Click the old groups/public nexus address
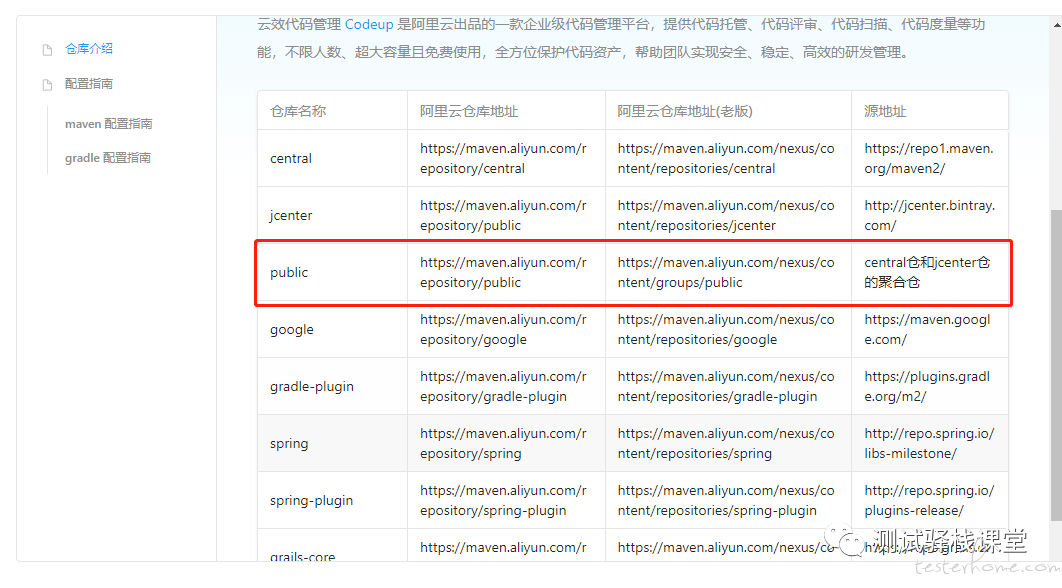1062x588 pixels. pos(726,272)
